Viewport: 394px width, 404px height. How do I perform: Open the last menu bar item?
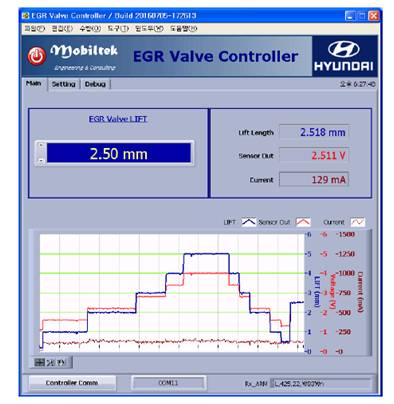click(183, 29)
